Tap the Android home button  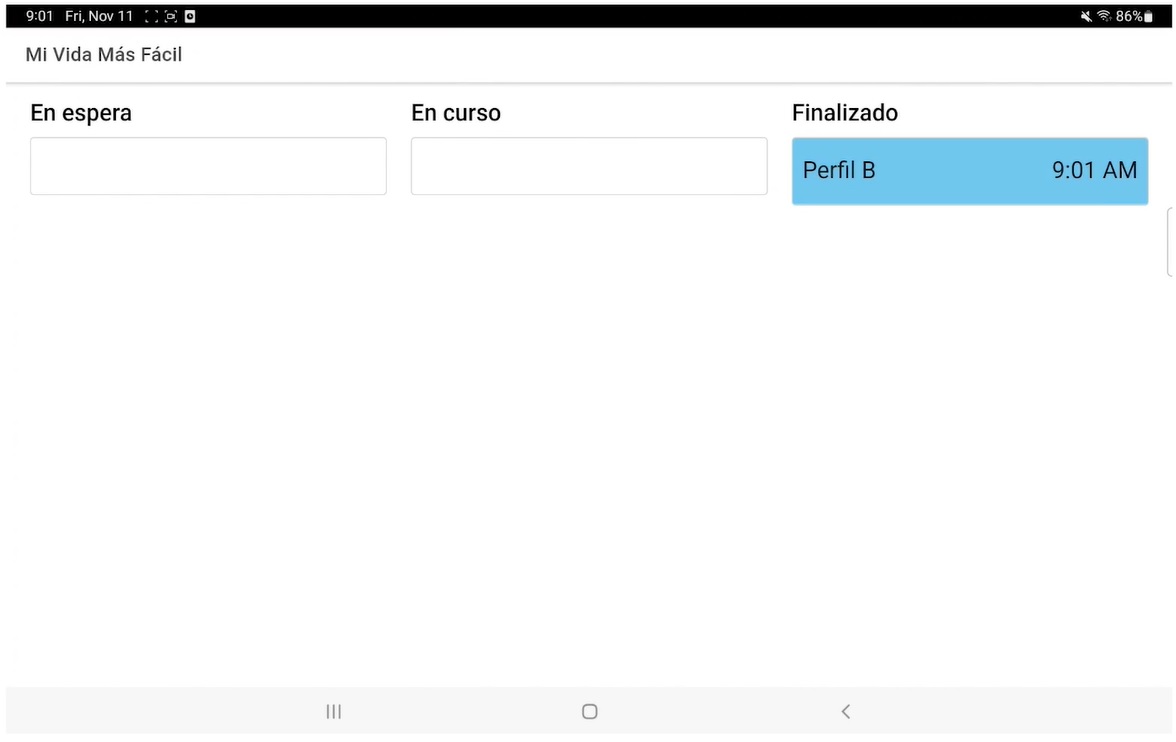(x=590, y=711)
